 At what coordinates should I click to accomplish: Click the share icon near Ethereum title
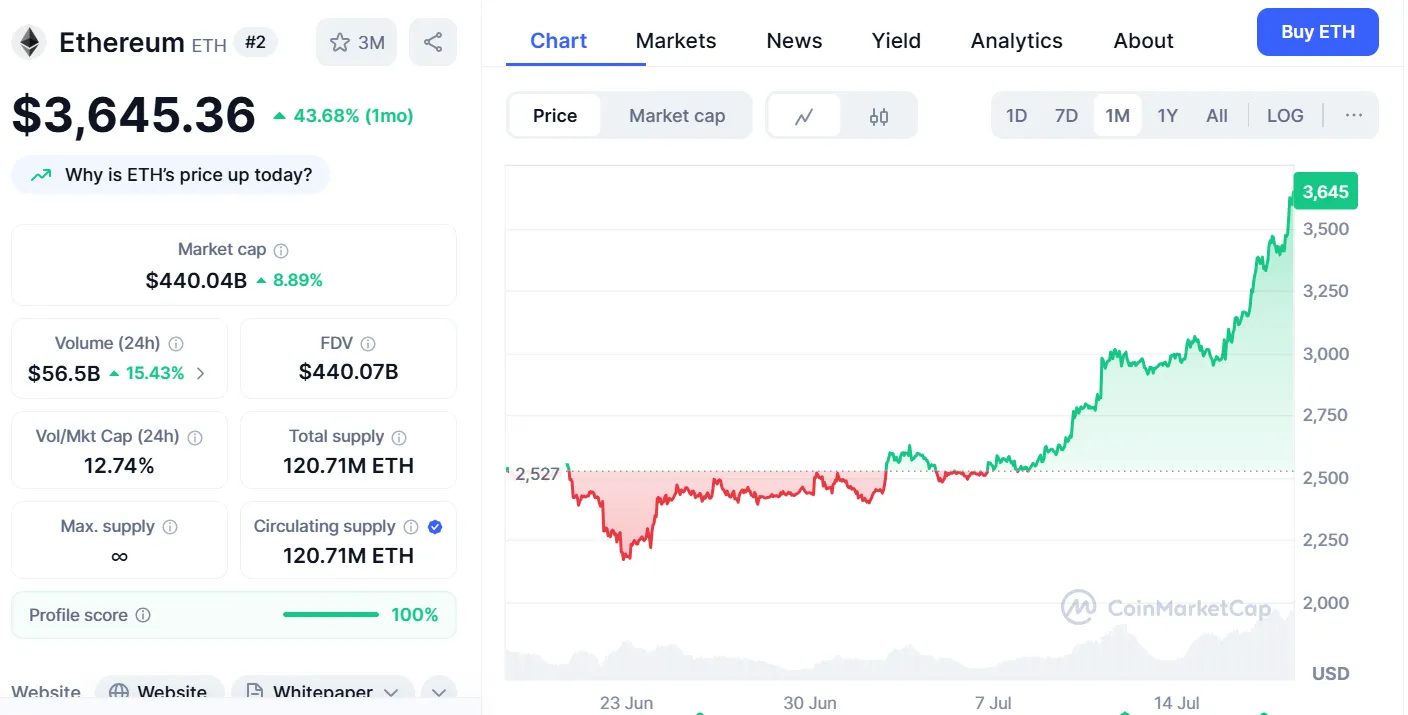433,42
